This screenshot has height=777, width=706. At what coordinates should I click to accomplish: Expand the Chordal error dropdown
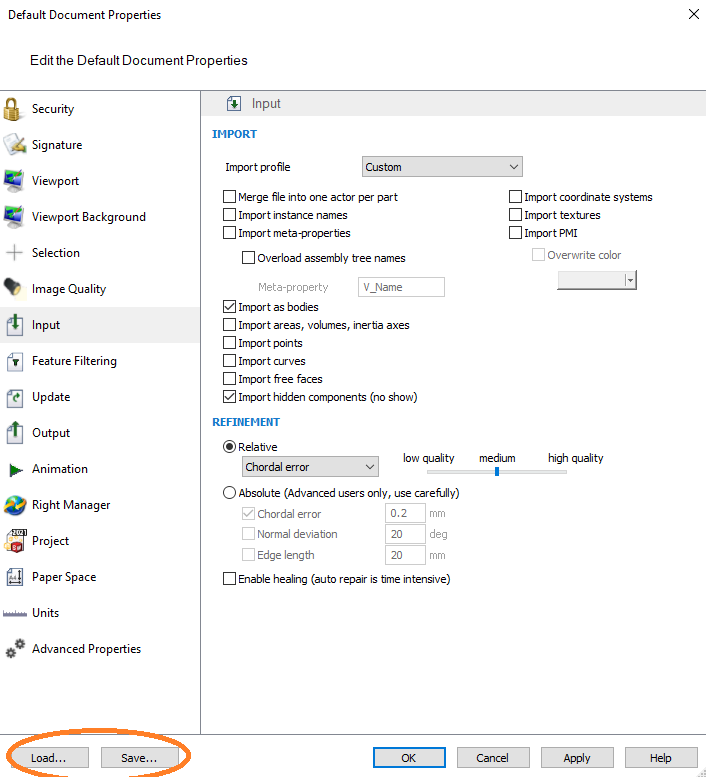tap(310, 467)
